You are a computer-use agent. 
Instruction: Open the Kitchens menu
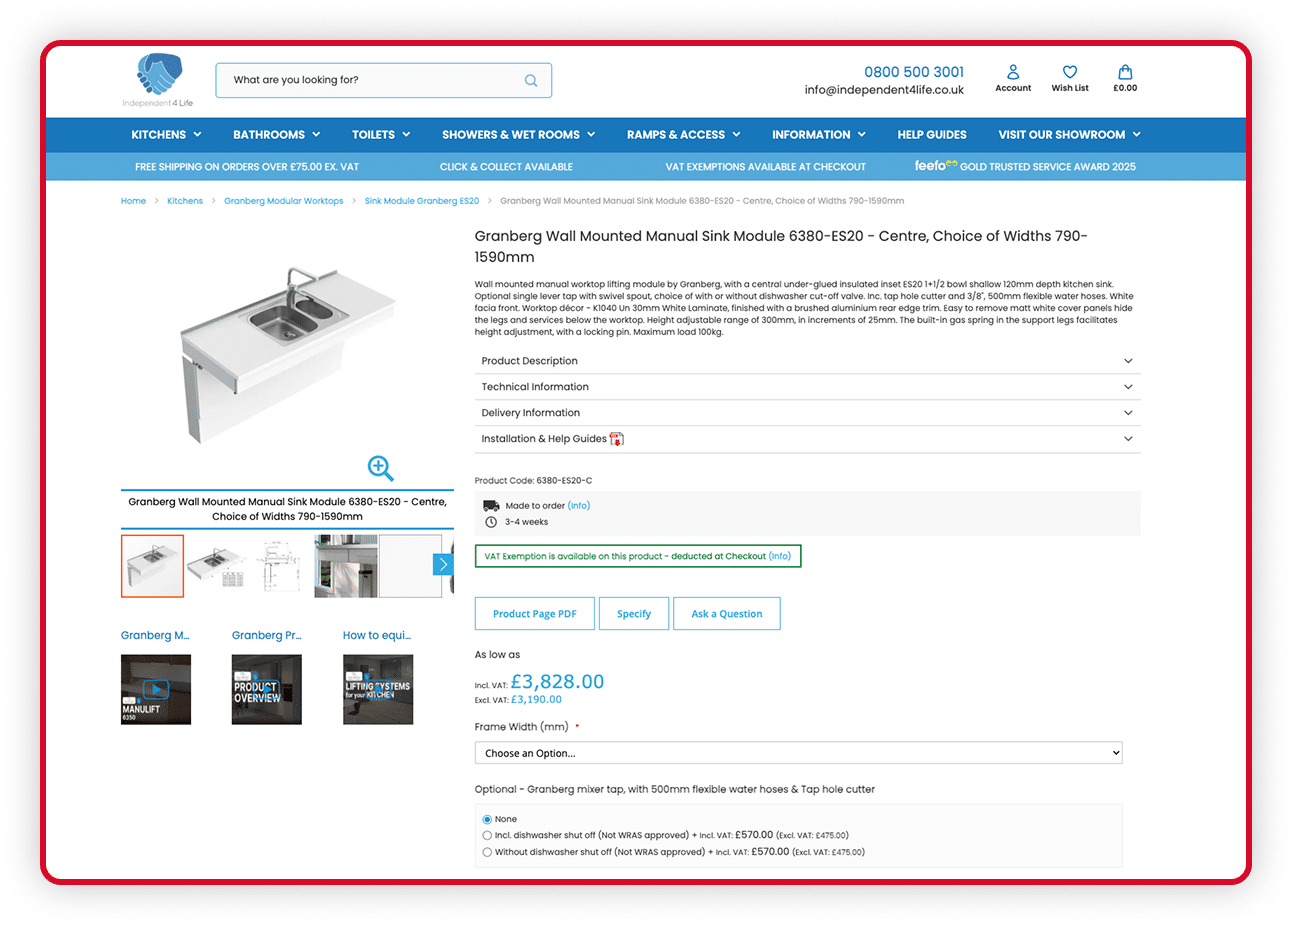coord(166,135)
